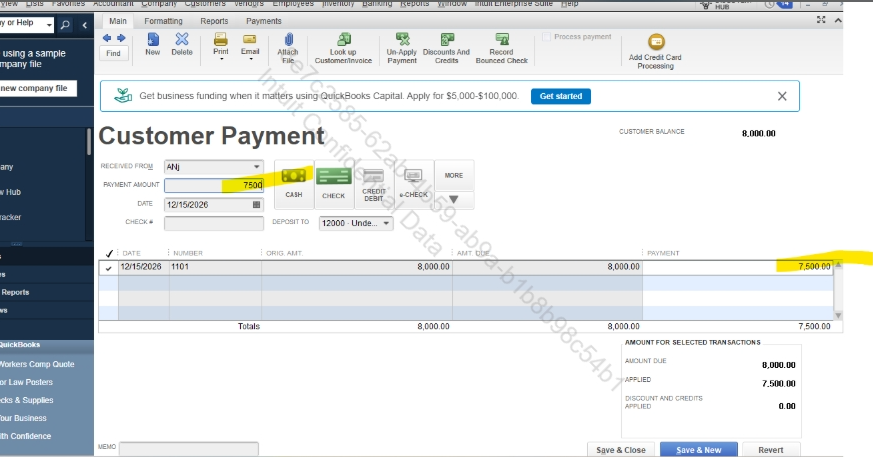Click the Payment Amount field
The width and height of the screenshot is (873, 457).
point(214,185)
